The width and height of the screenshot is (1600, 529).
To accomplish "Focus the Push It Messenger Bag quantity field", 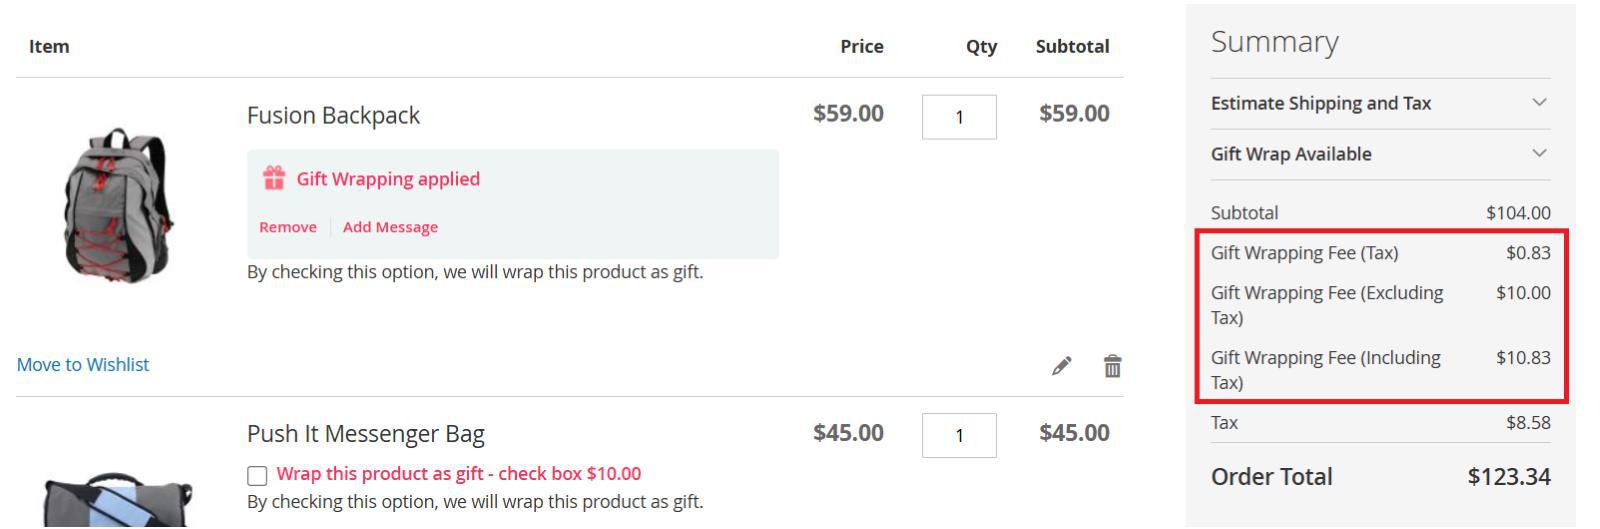I will tap(958, 435).
